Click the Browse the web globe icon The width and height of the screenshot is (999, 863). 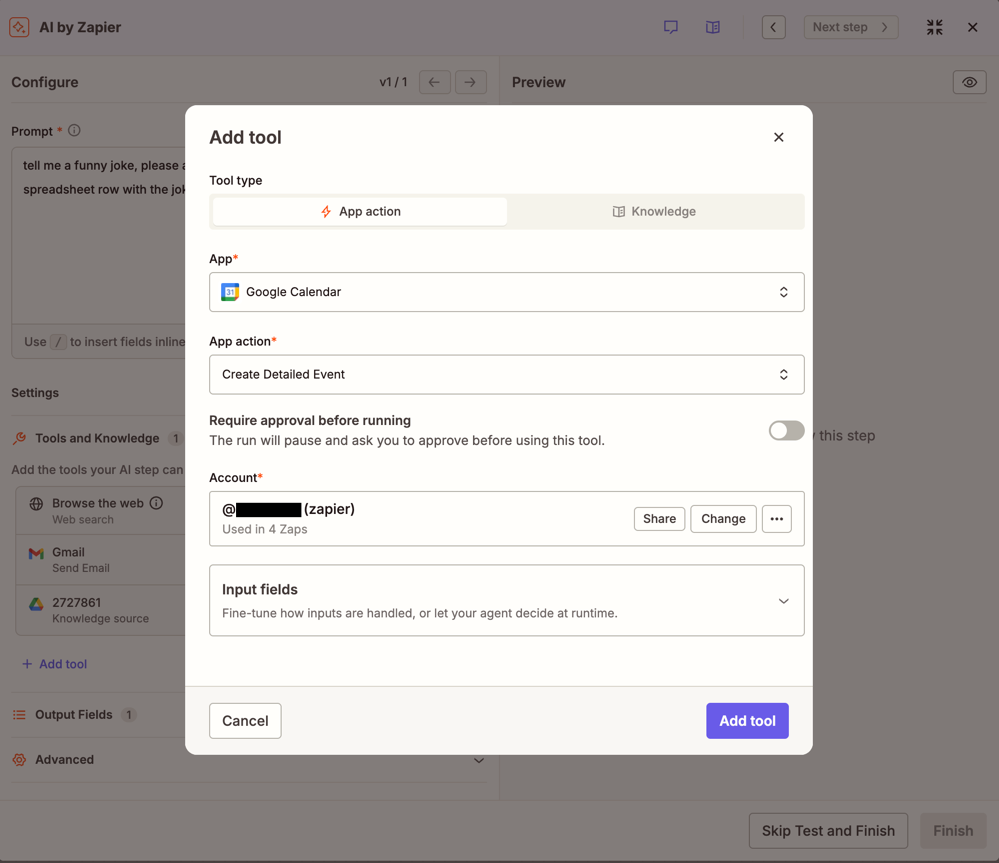36,504
